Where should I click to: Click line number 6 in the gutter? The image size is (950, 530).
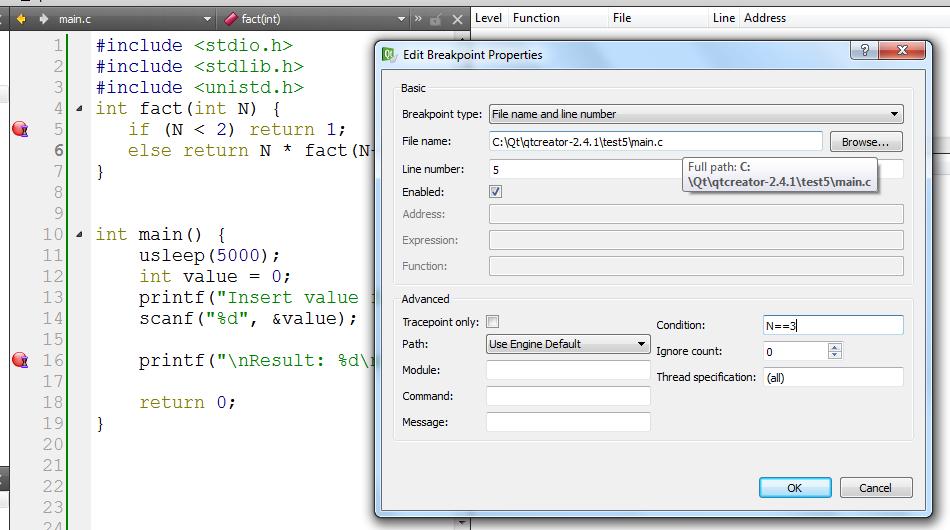[x=58, y=150]
